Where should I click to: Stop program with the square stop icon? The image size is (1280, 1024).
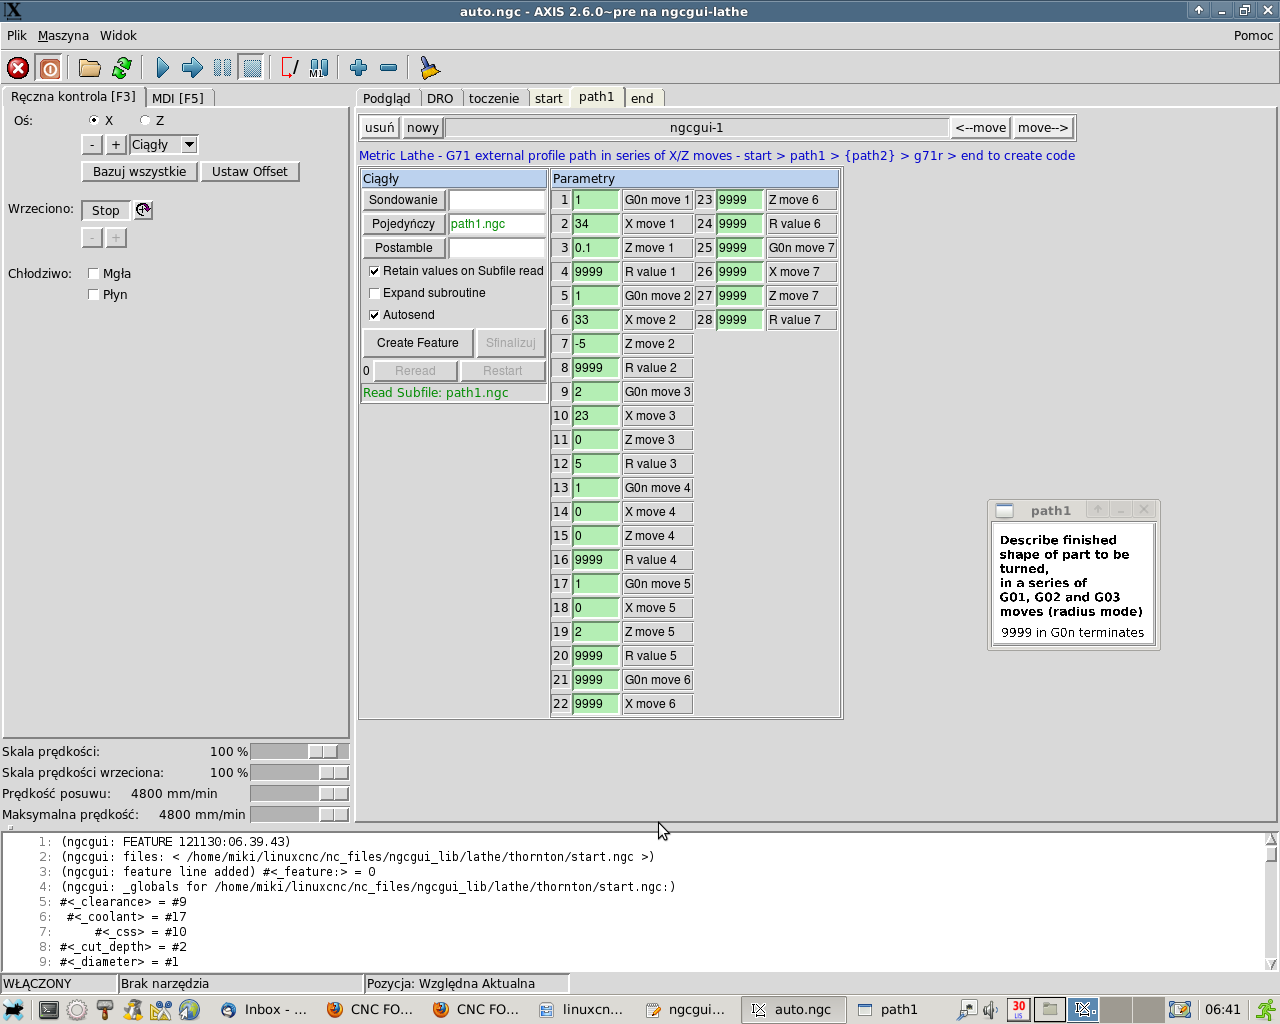coord(252,68)
